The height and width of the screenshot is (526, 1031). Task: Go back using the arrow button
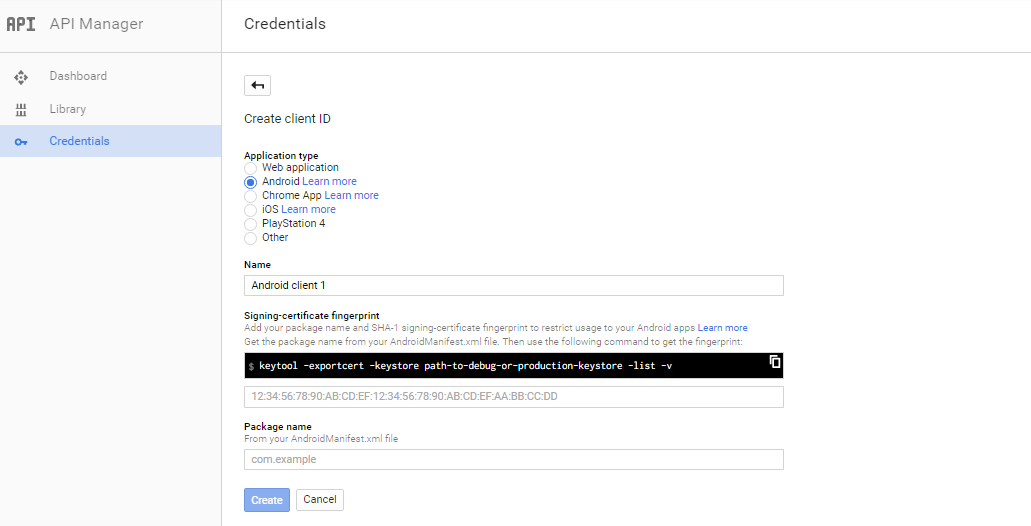[257, 85]
